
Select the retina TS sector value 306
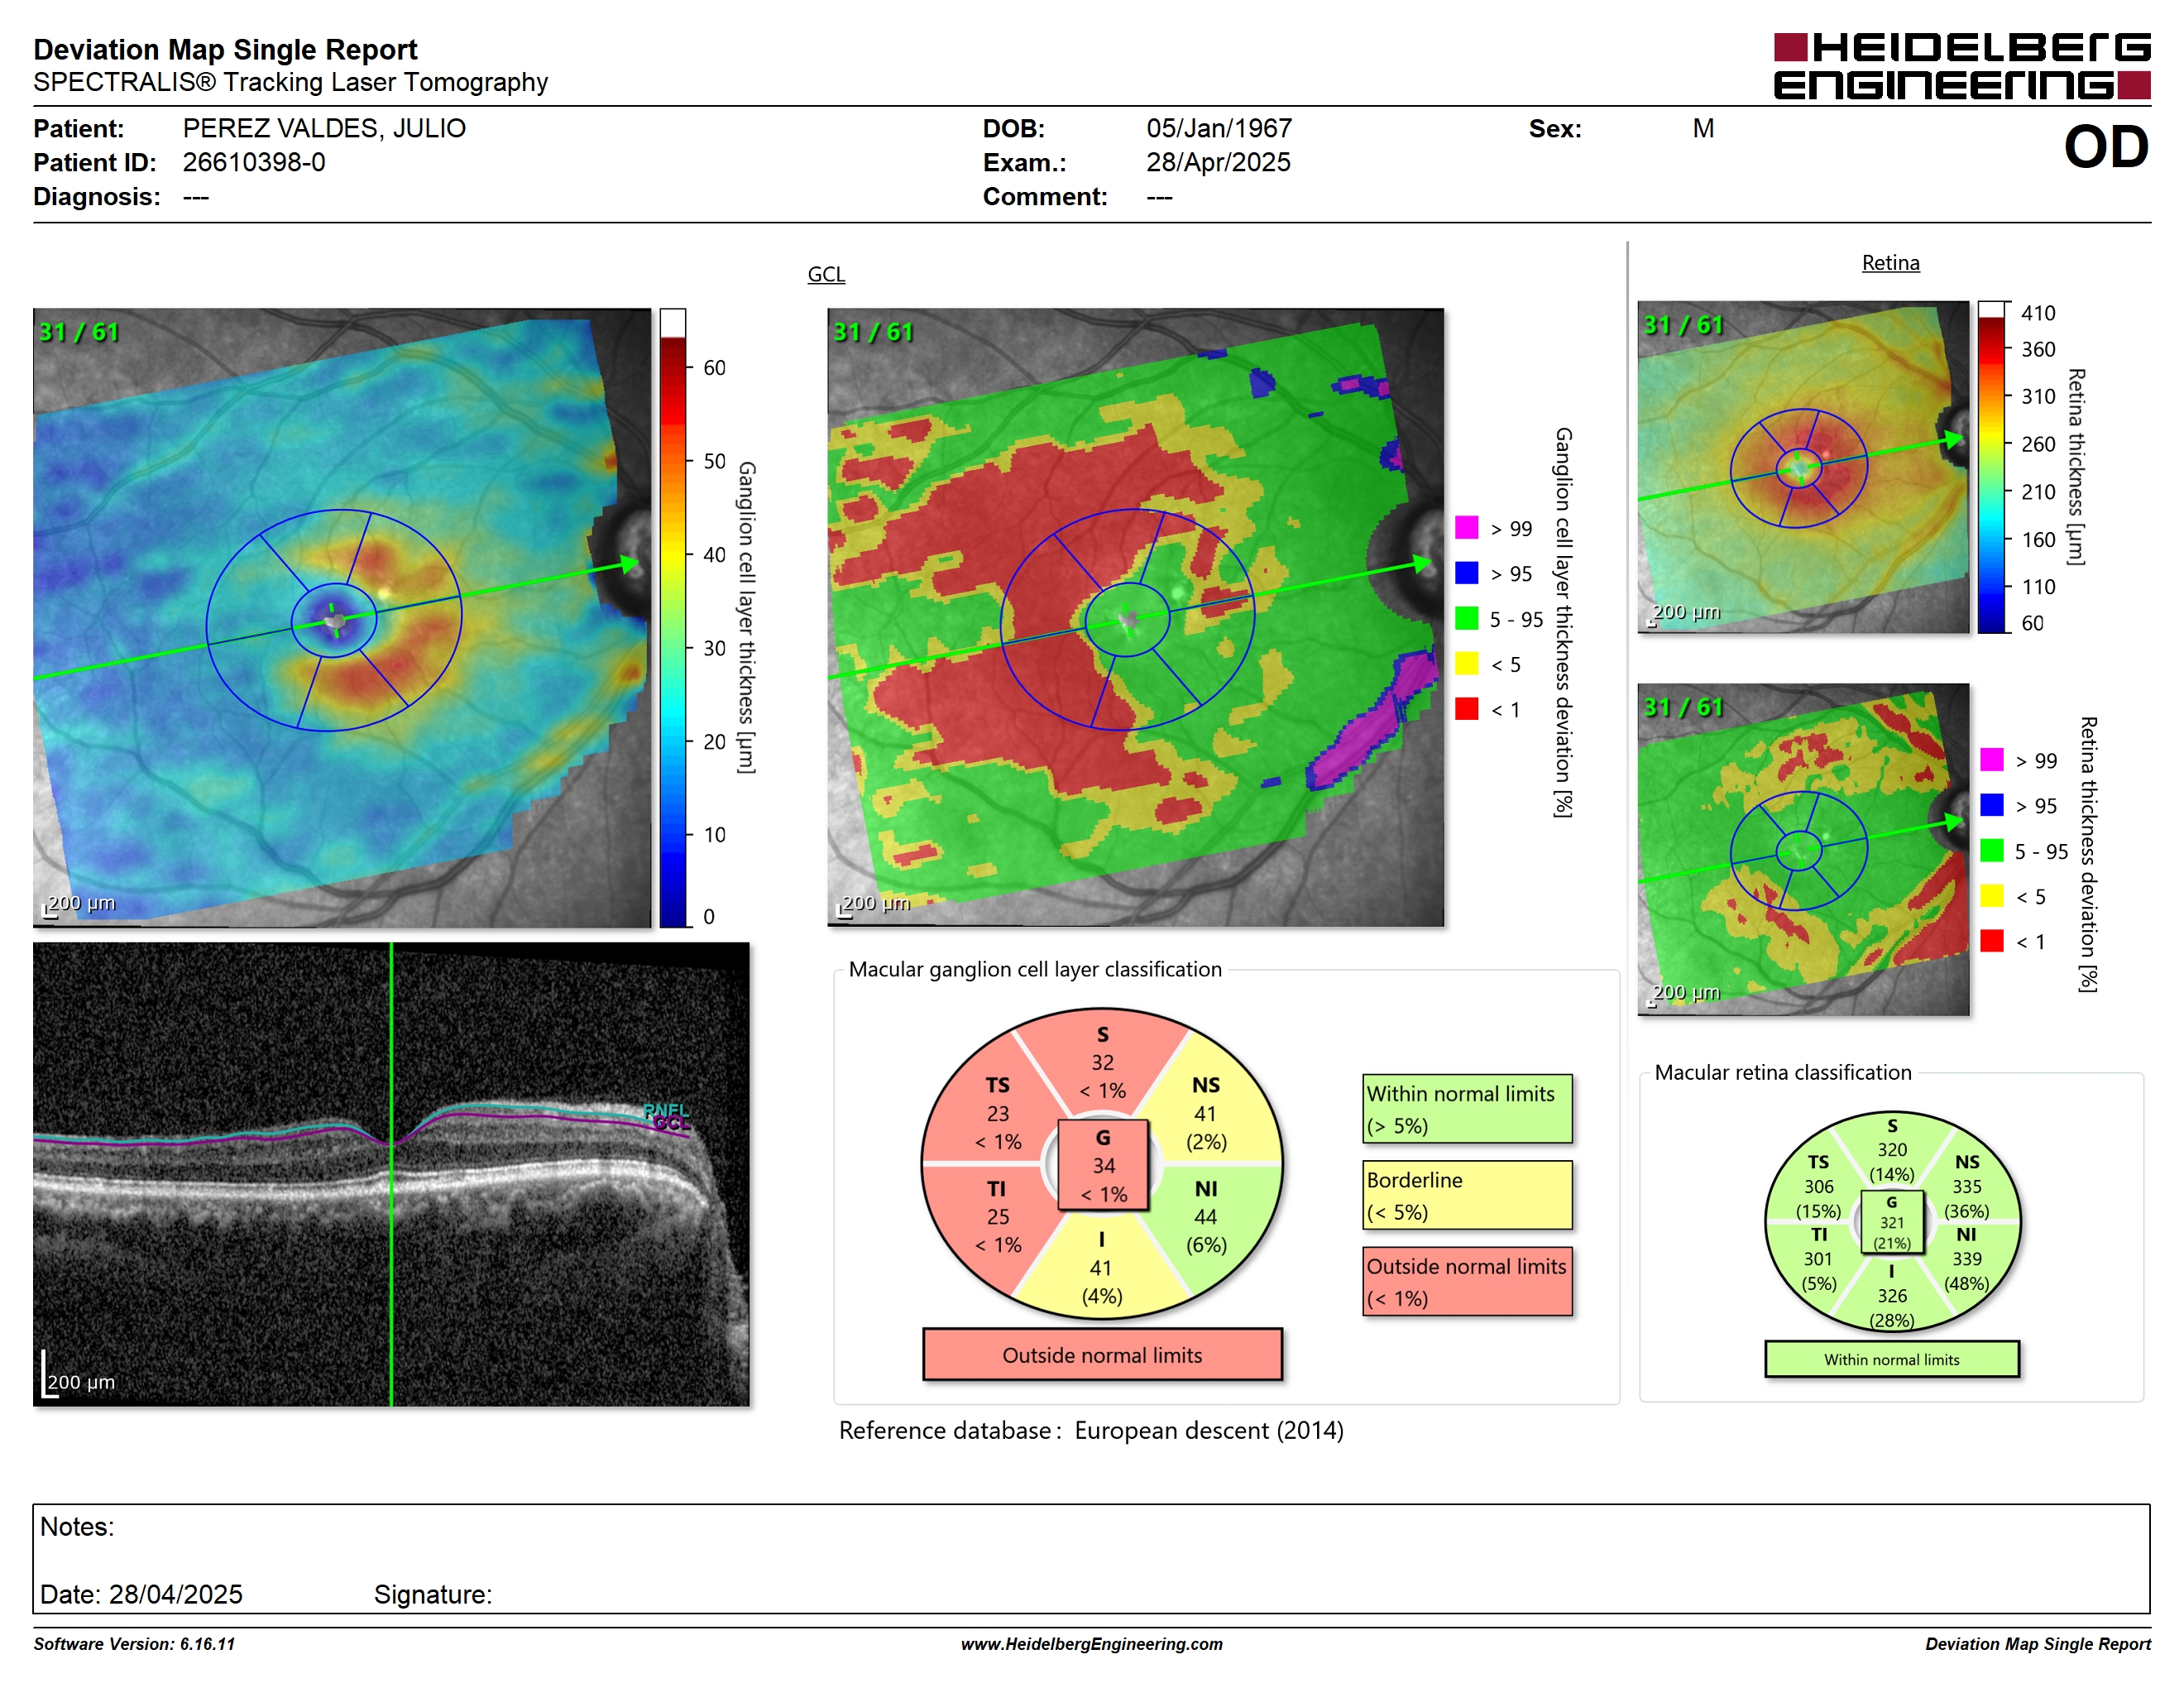click(x=1818, y=1186)
